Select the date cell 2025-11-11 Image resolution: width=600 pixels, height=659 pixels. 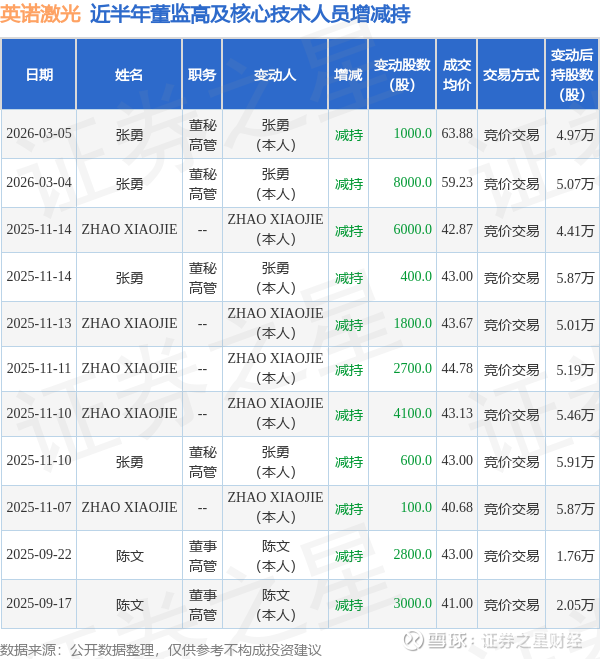39,368
